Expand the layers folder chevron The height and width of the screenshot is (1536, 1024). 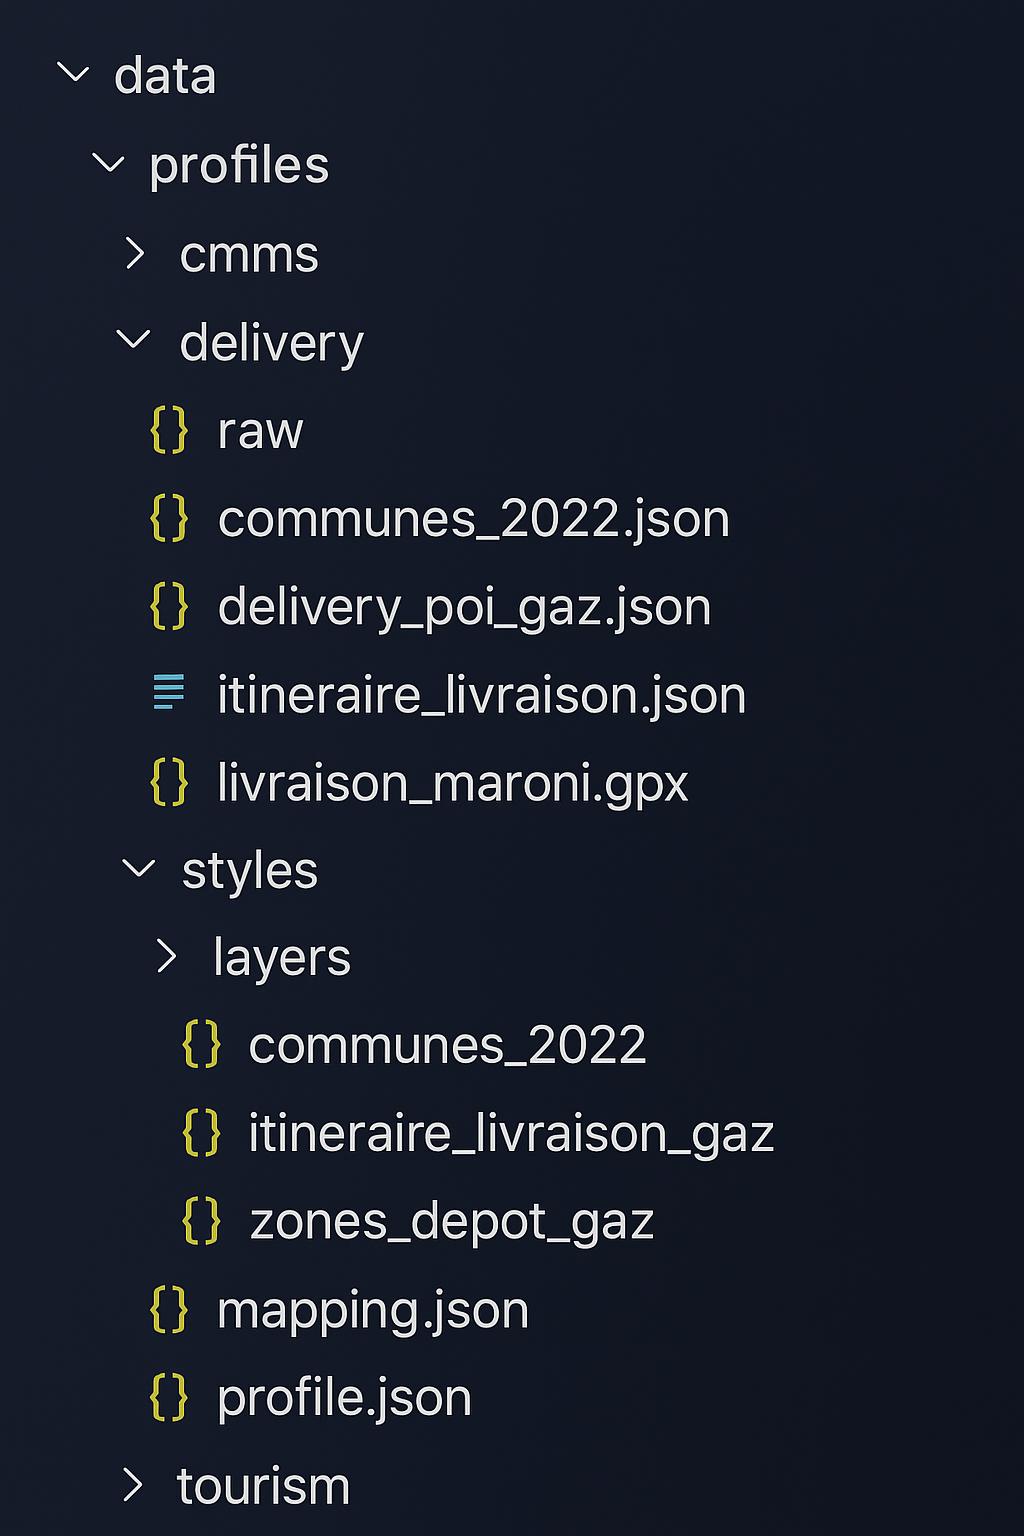(167, 957)
